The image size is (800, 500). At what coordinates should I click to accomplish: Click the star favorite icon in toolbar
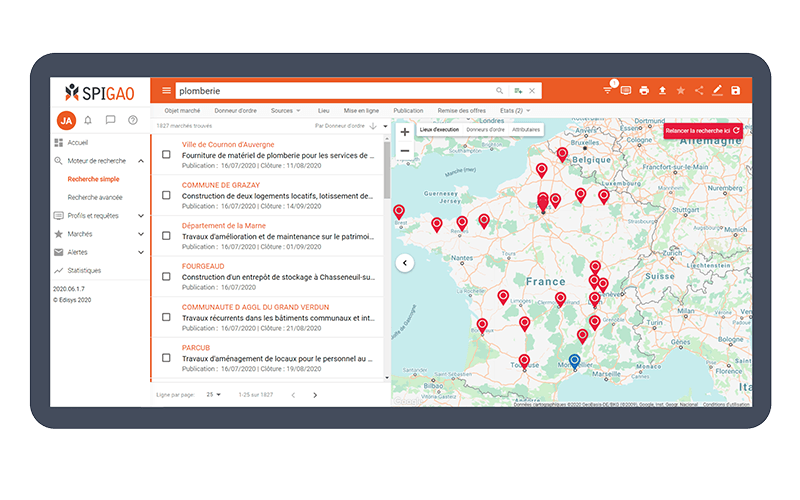click(681, 91)
